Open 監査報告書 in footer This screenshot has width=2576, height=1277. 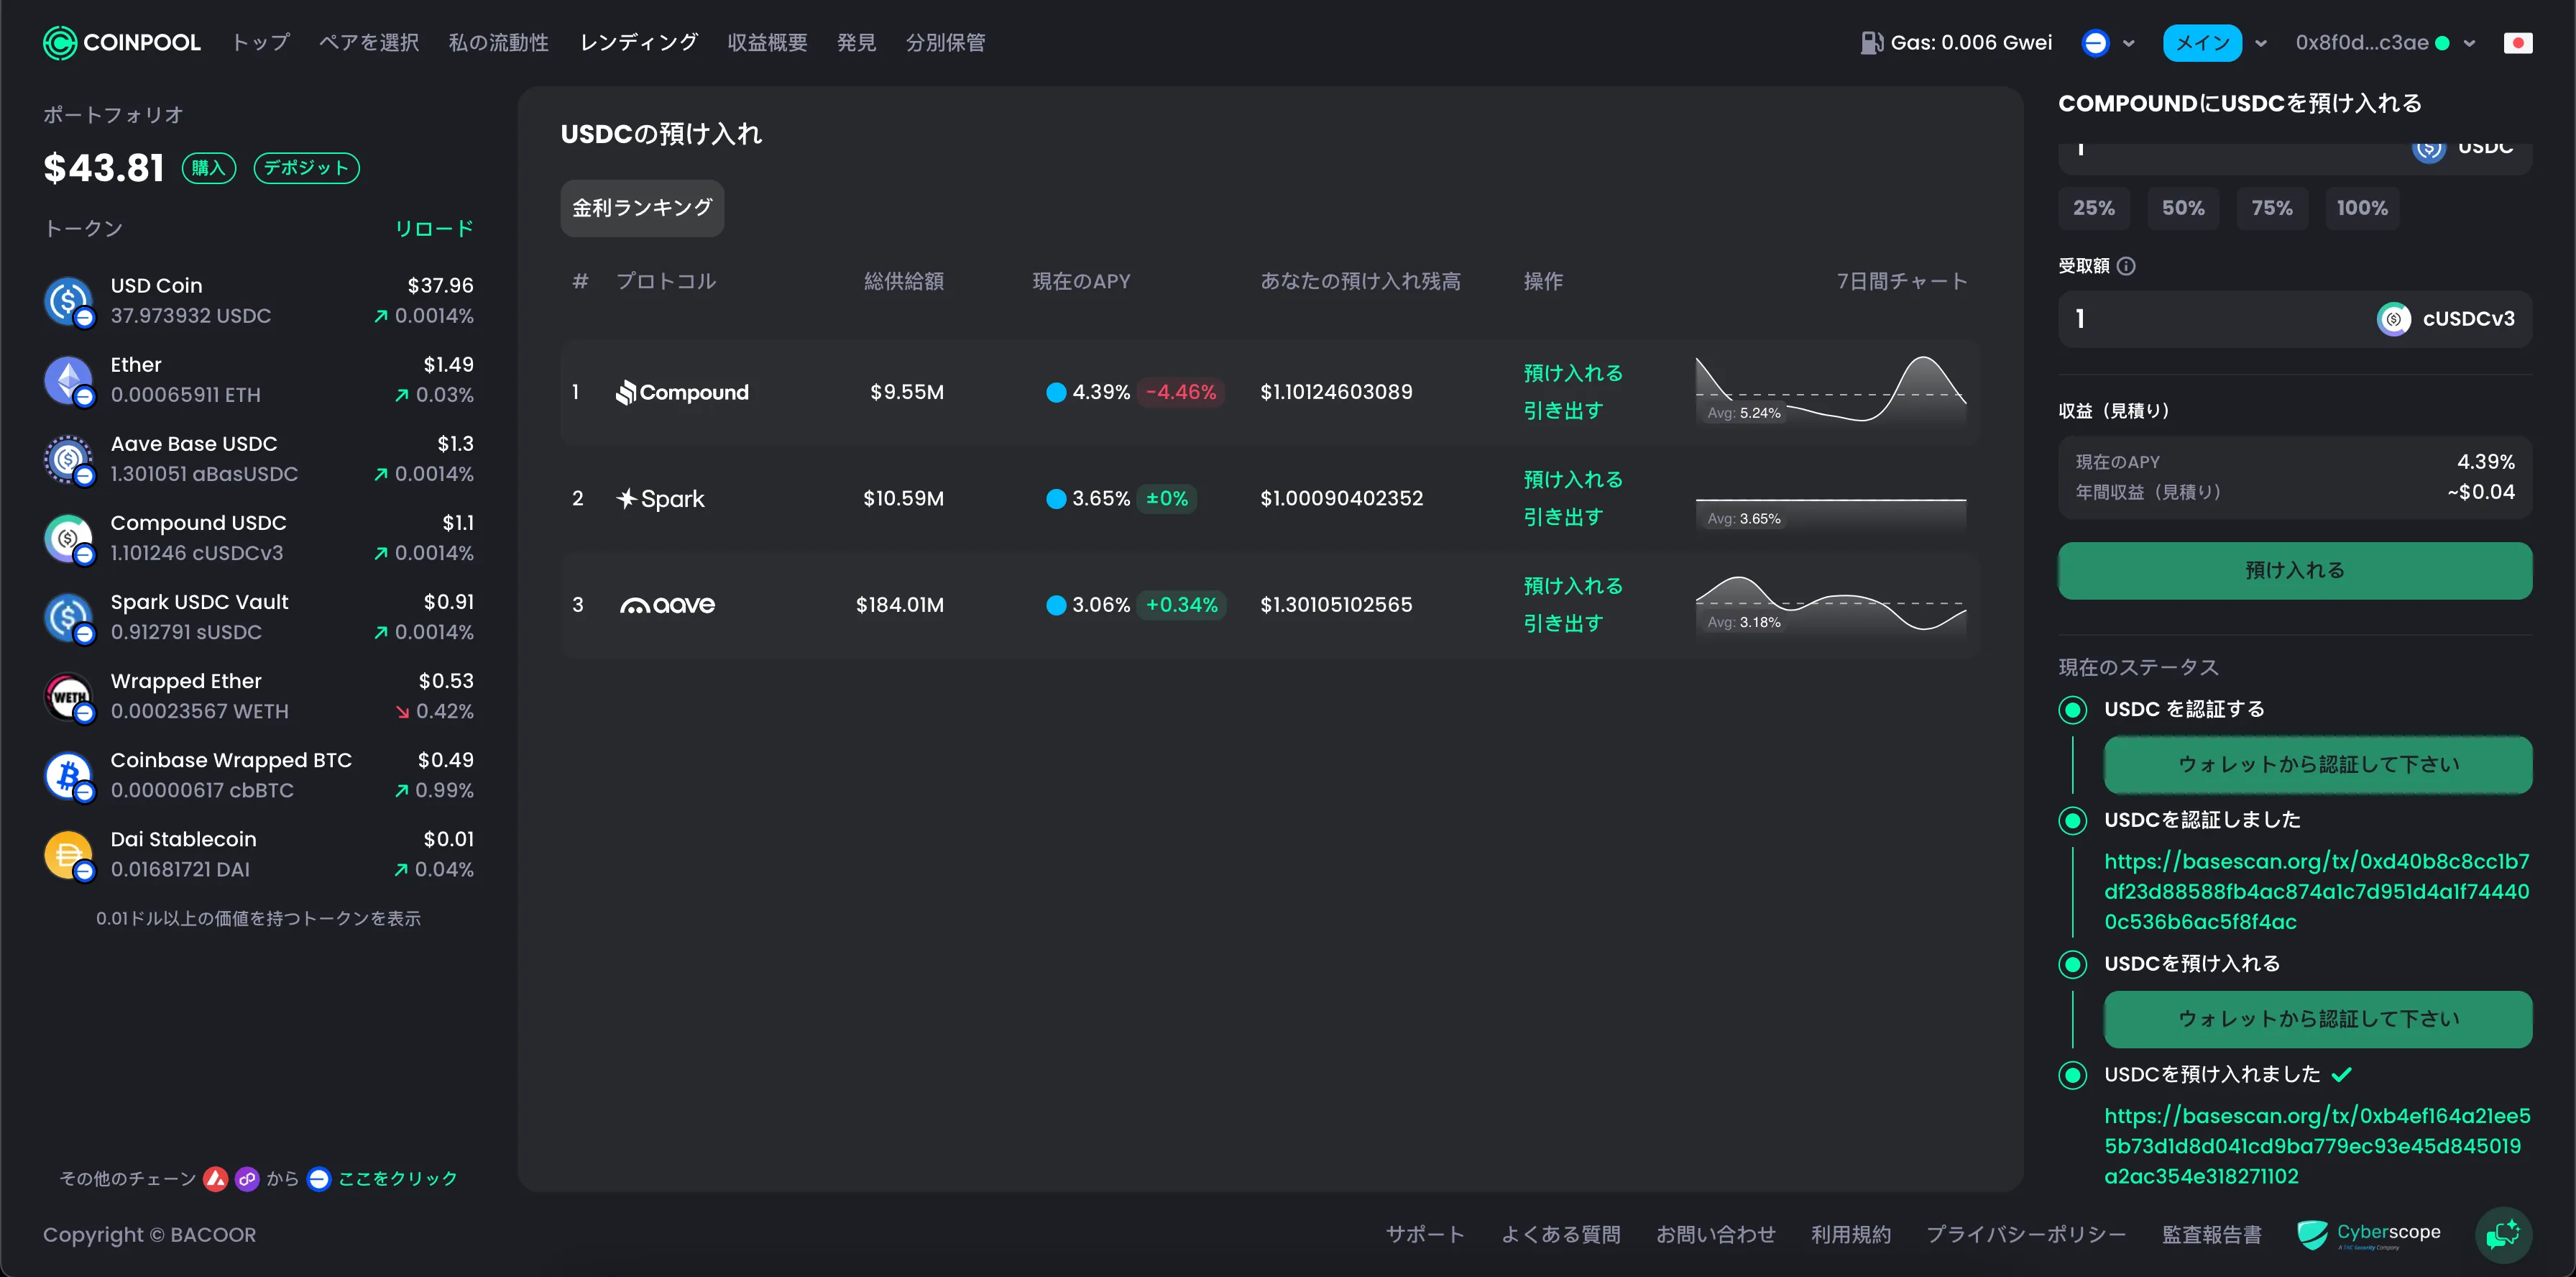click(x=2212, y=1235)
